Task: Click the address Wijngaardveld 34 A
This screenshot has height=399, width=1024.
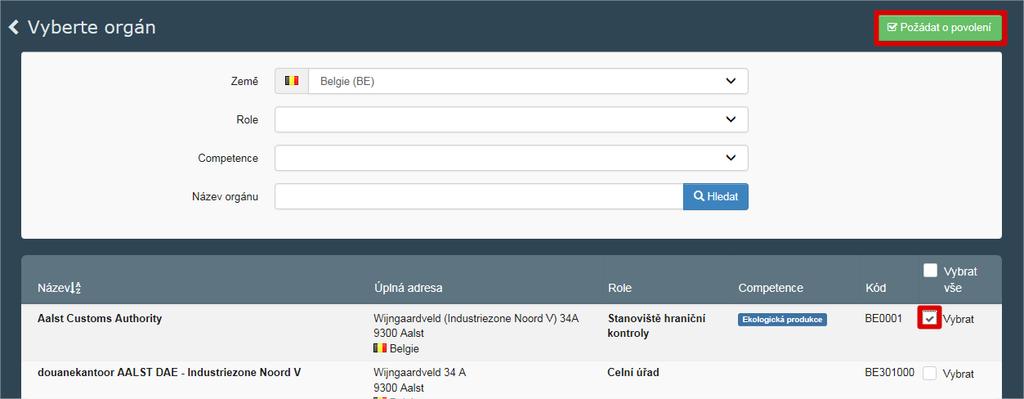Action: (x=420, y=372)
